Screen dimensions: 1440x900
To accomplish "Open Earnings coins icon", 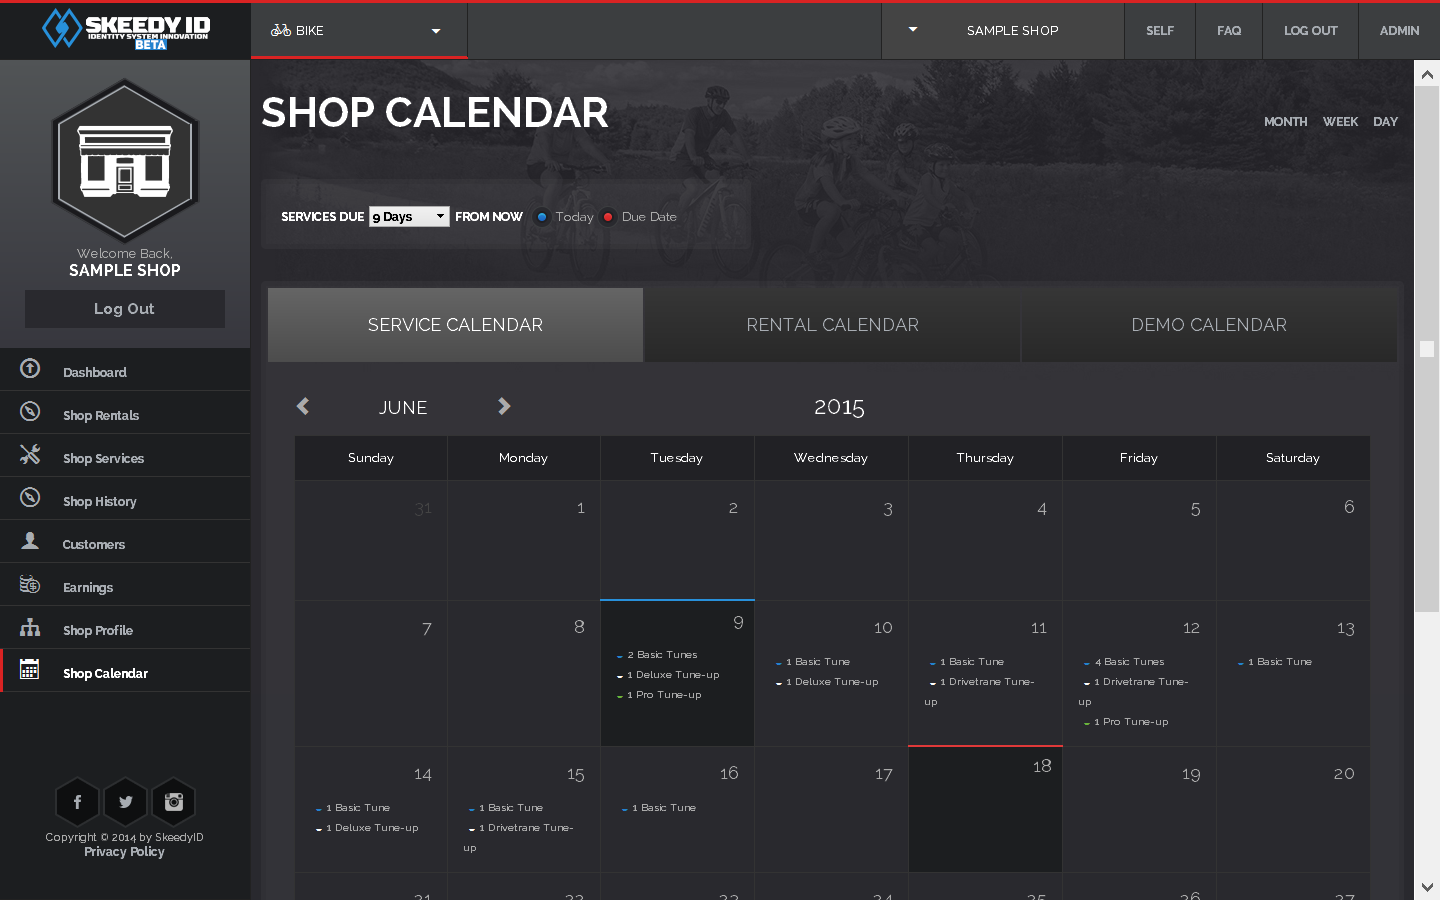I will (x=30, y=584).
